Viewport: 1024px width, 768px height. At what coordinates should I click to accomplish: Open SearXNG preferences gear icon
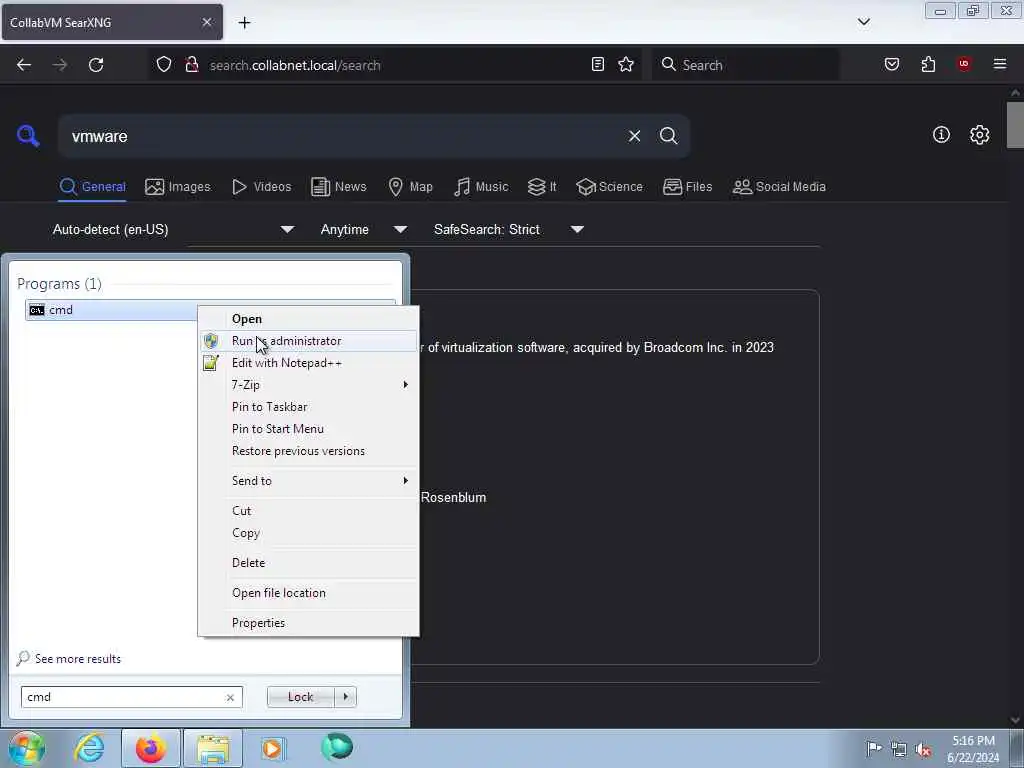[979, 135]
